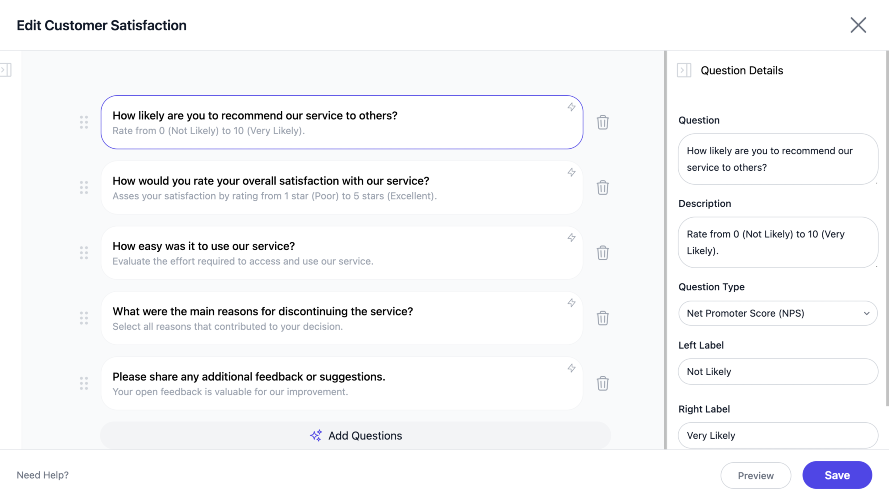Select the overall satisfaction question card
889x500 pixels.
342,188
